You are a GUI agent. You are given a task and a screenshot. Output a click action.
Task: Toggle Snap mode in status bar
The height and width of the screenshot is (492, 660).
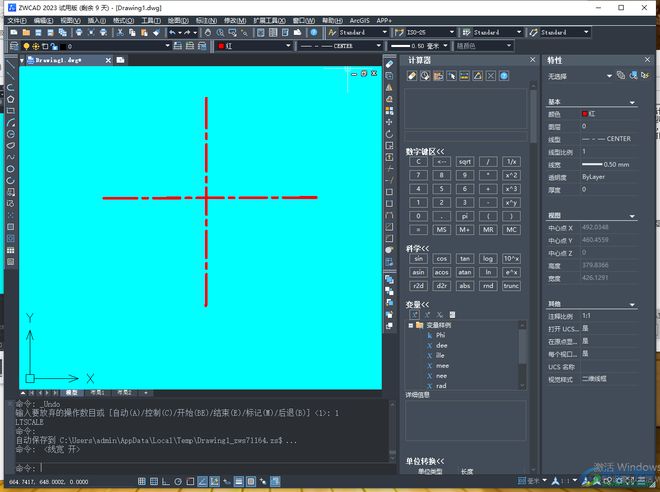[142, 481]
